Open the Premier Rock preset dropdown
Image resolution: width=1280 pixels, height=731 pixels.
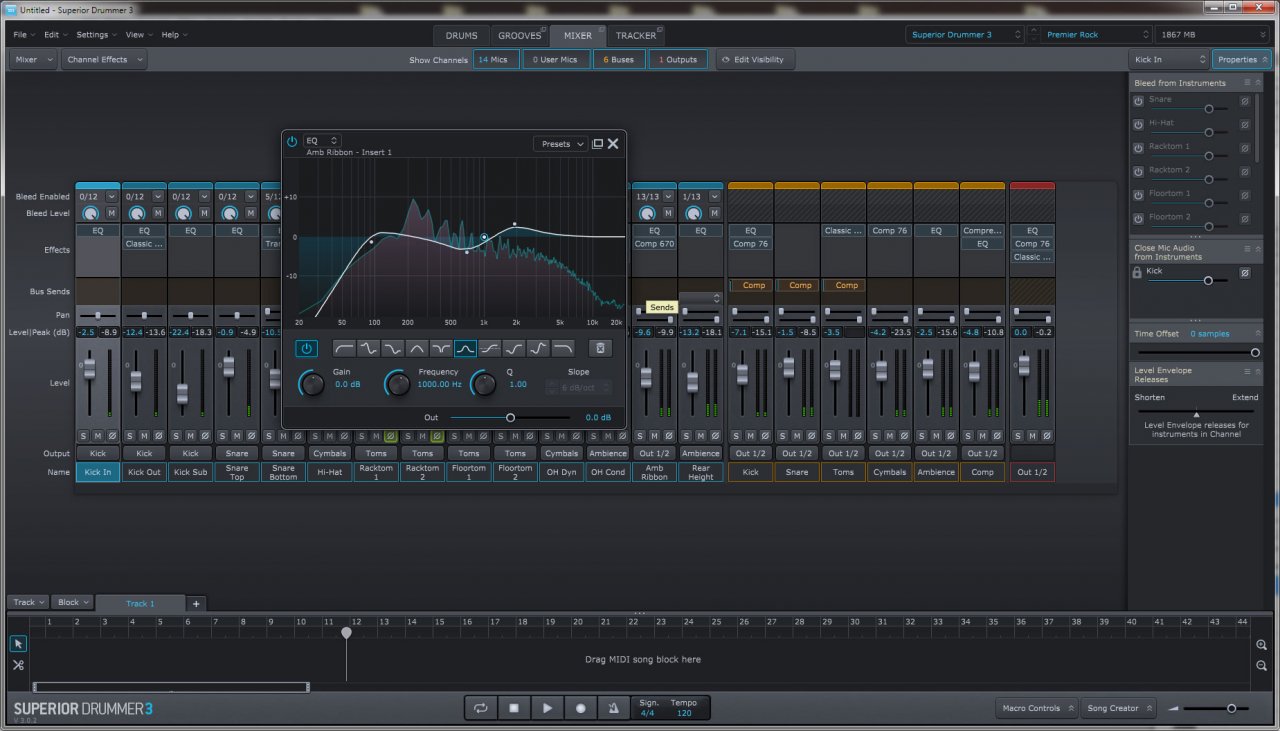[1096, 34]
